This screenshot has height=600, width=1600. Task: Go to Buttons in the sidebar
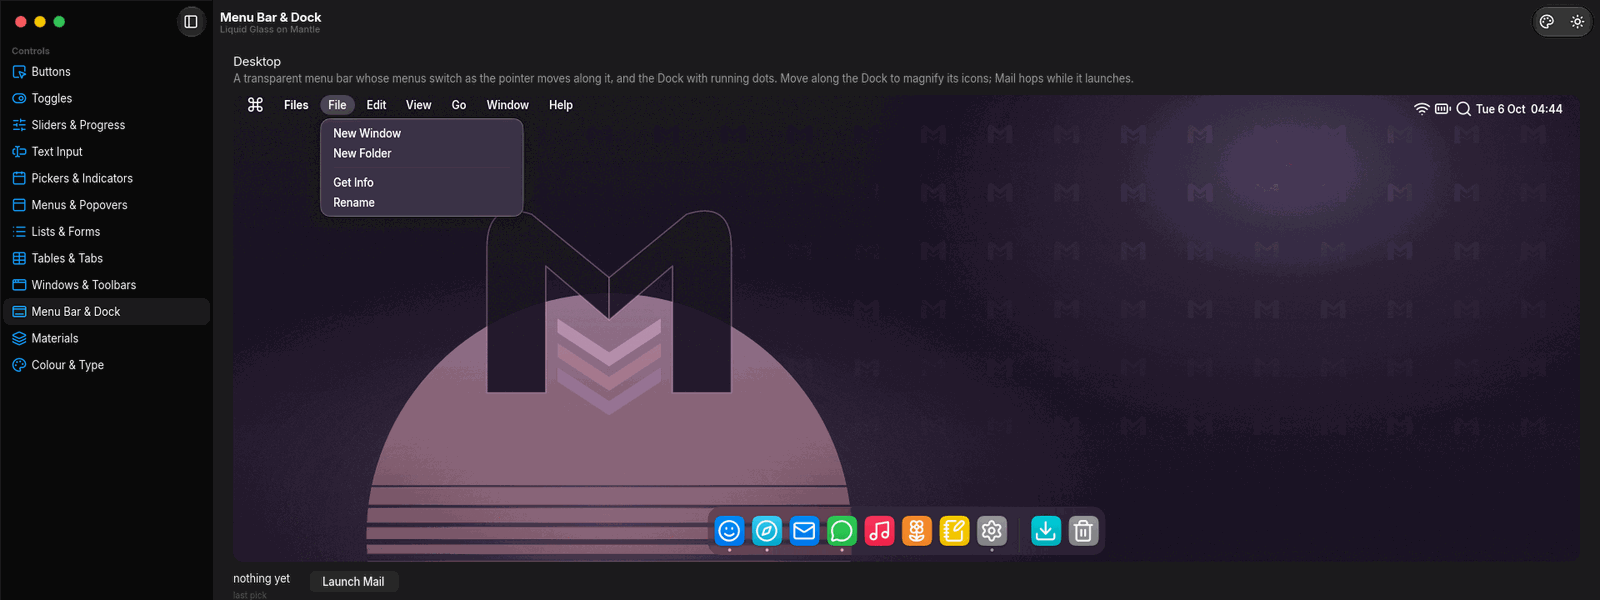point(106,72)
